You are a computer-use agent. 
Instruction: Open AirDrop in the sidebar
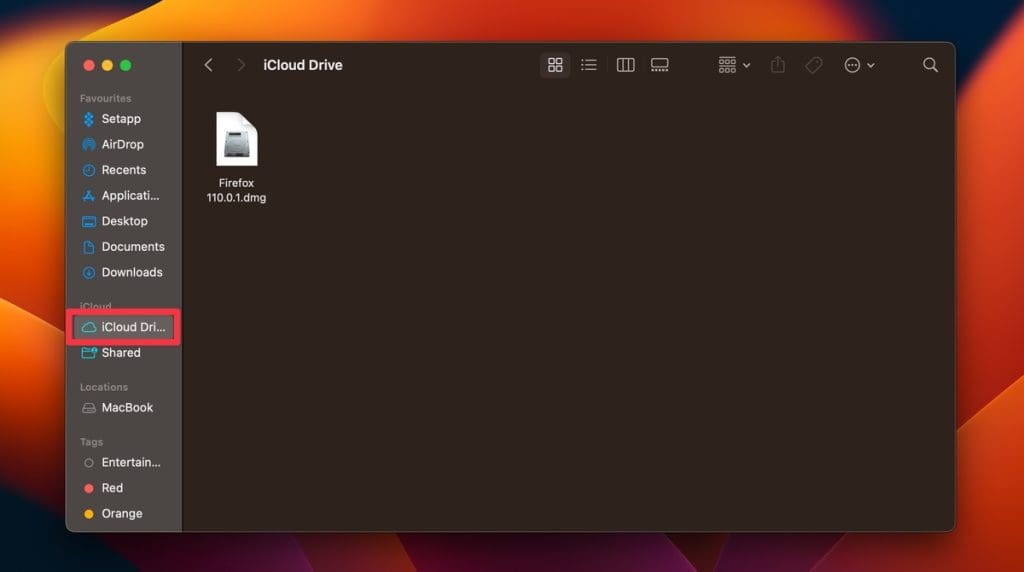click(123, 144)
